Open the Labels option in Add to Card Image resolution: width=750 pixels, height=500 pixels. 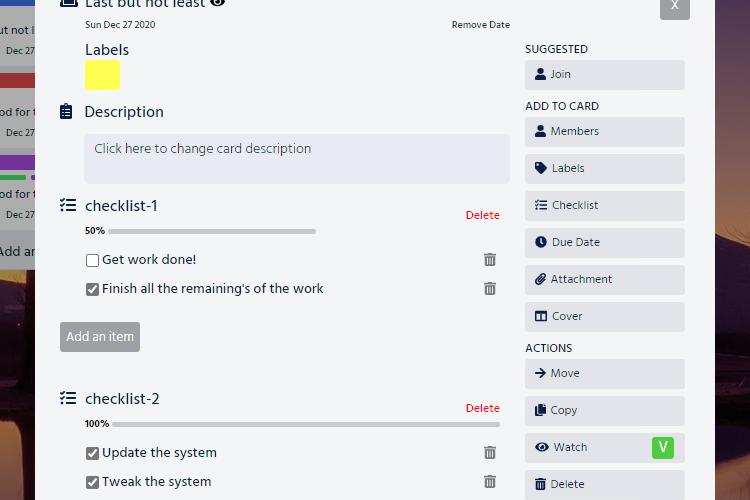[x=604, y=168]
